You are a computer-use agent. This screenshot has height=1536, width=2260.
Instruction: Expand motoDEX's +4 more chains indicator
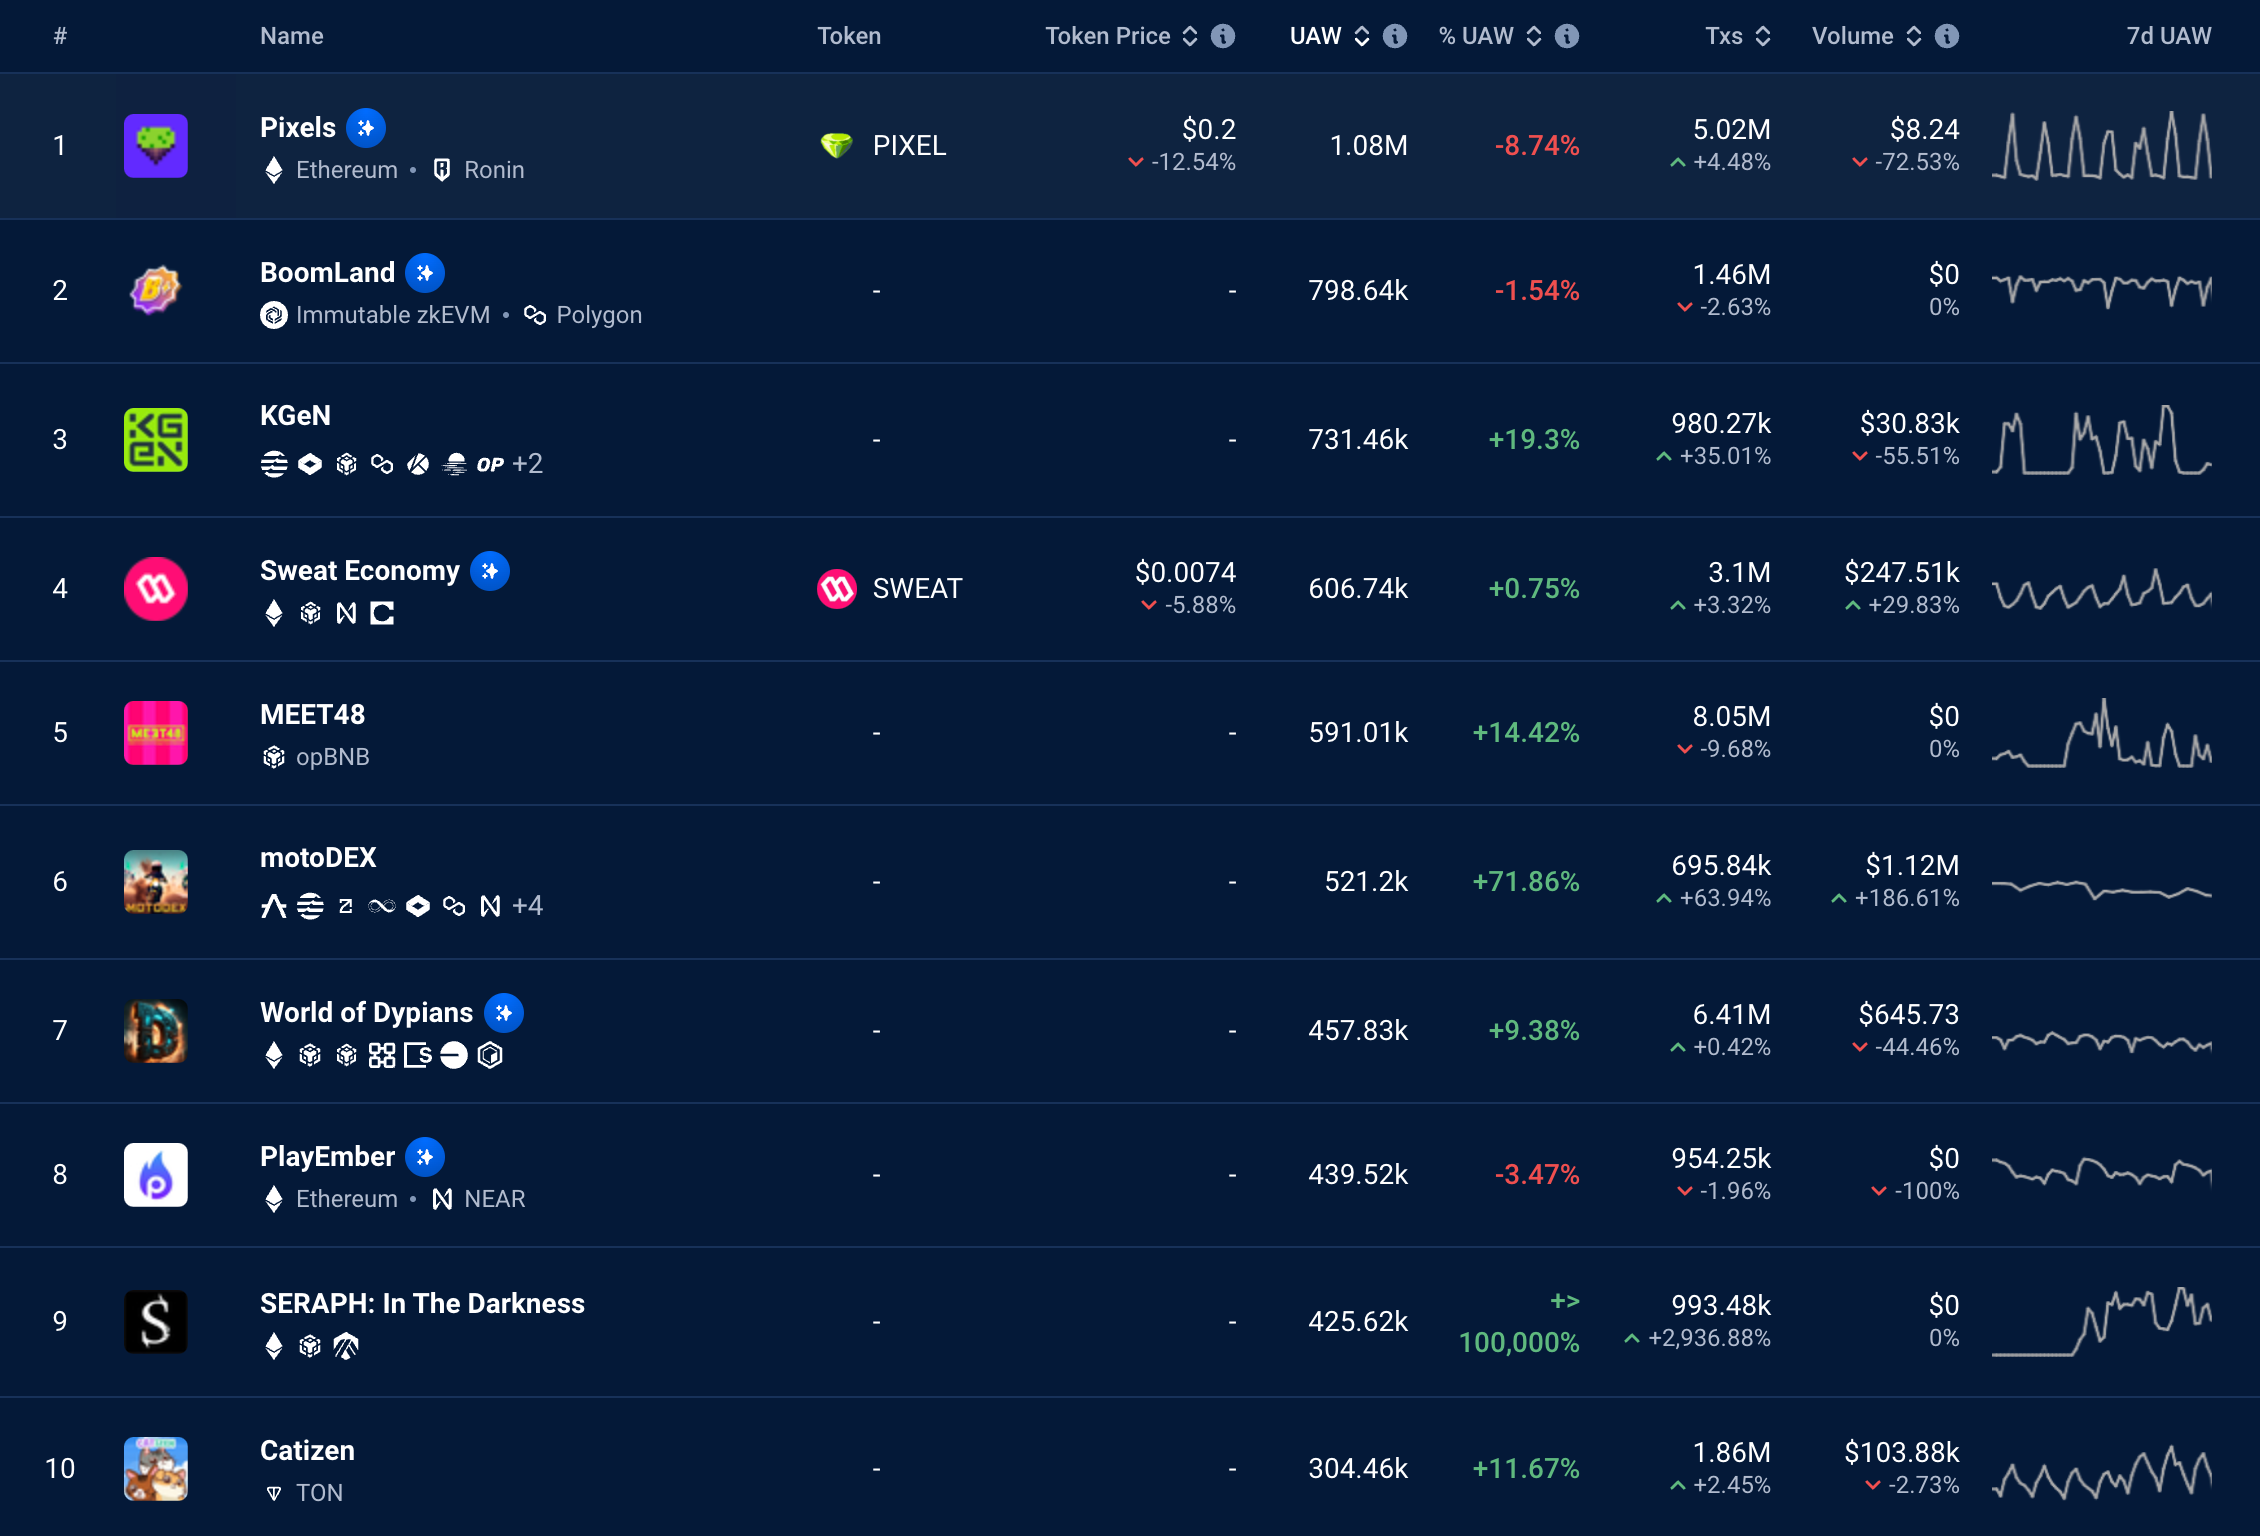coord(527,906)
